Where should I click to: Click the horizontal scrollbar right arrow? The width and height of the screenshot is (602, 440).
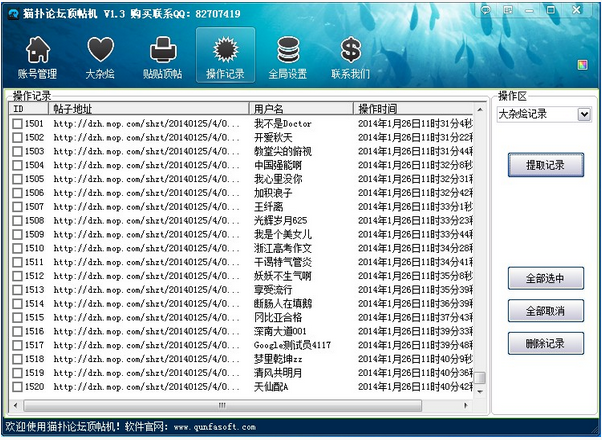click(x=466, y=405)
